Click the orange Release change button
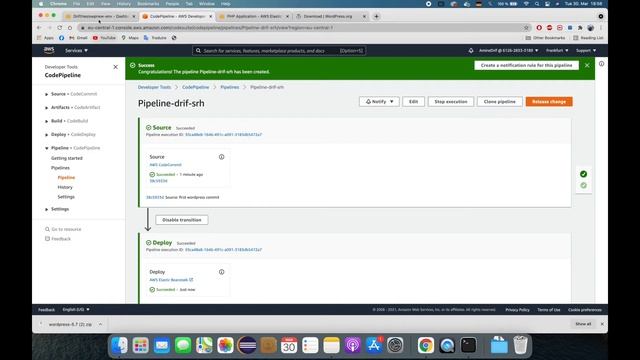The width and height of the screenshot is (640, 360). 549,102
